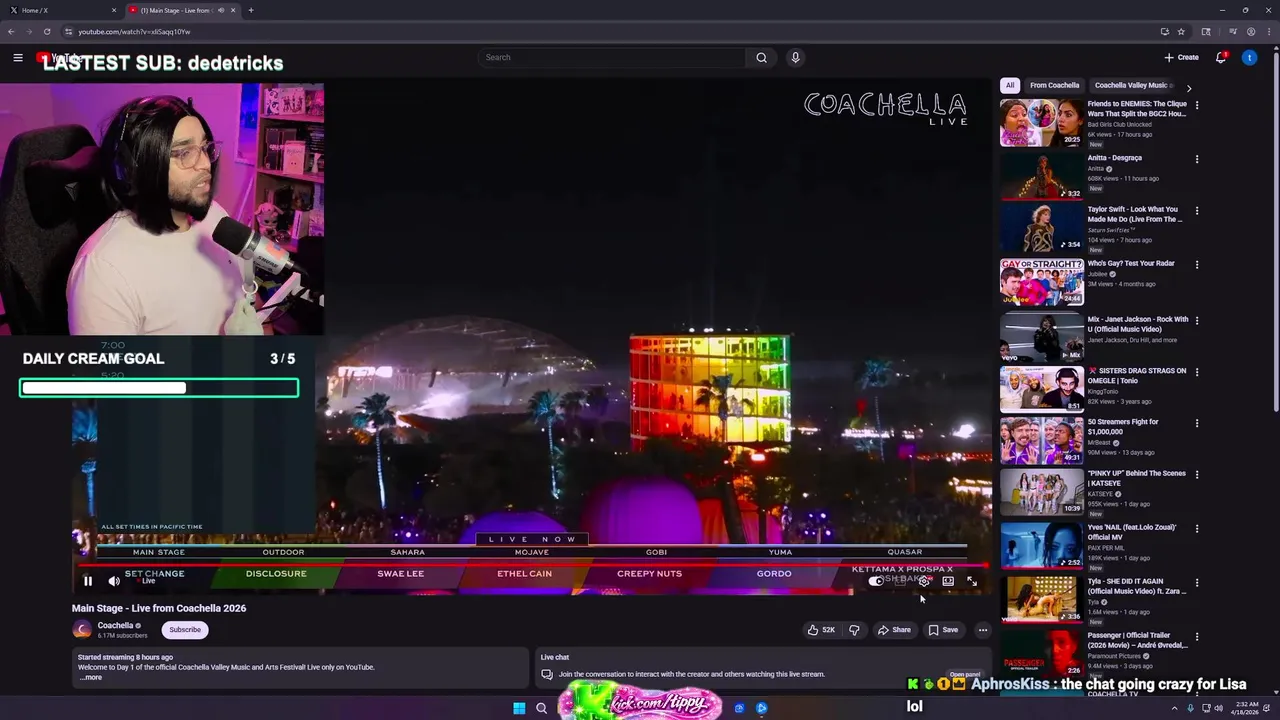Image resolution: width=1280 pixels, height=720 pixels.
Task: Show hidden system tray icons
Action: click(1175, 708)
